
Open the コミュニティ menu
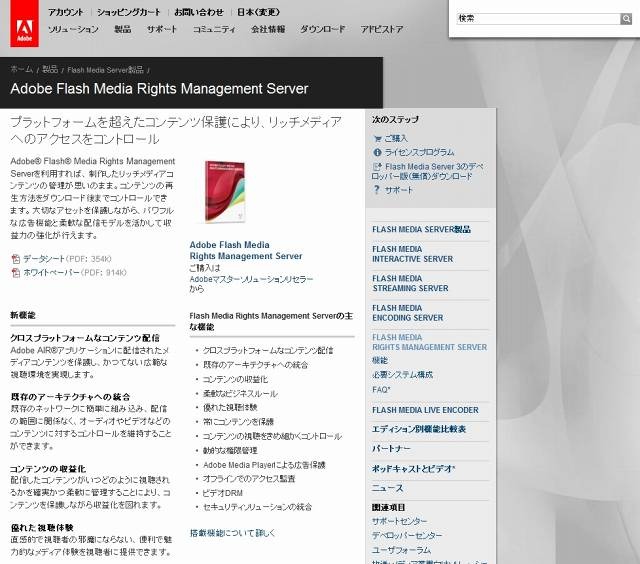point(214,29)
